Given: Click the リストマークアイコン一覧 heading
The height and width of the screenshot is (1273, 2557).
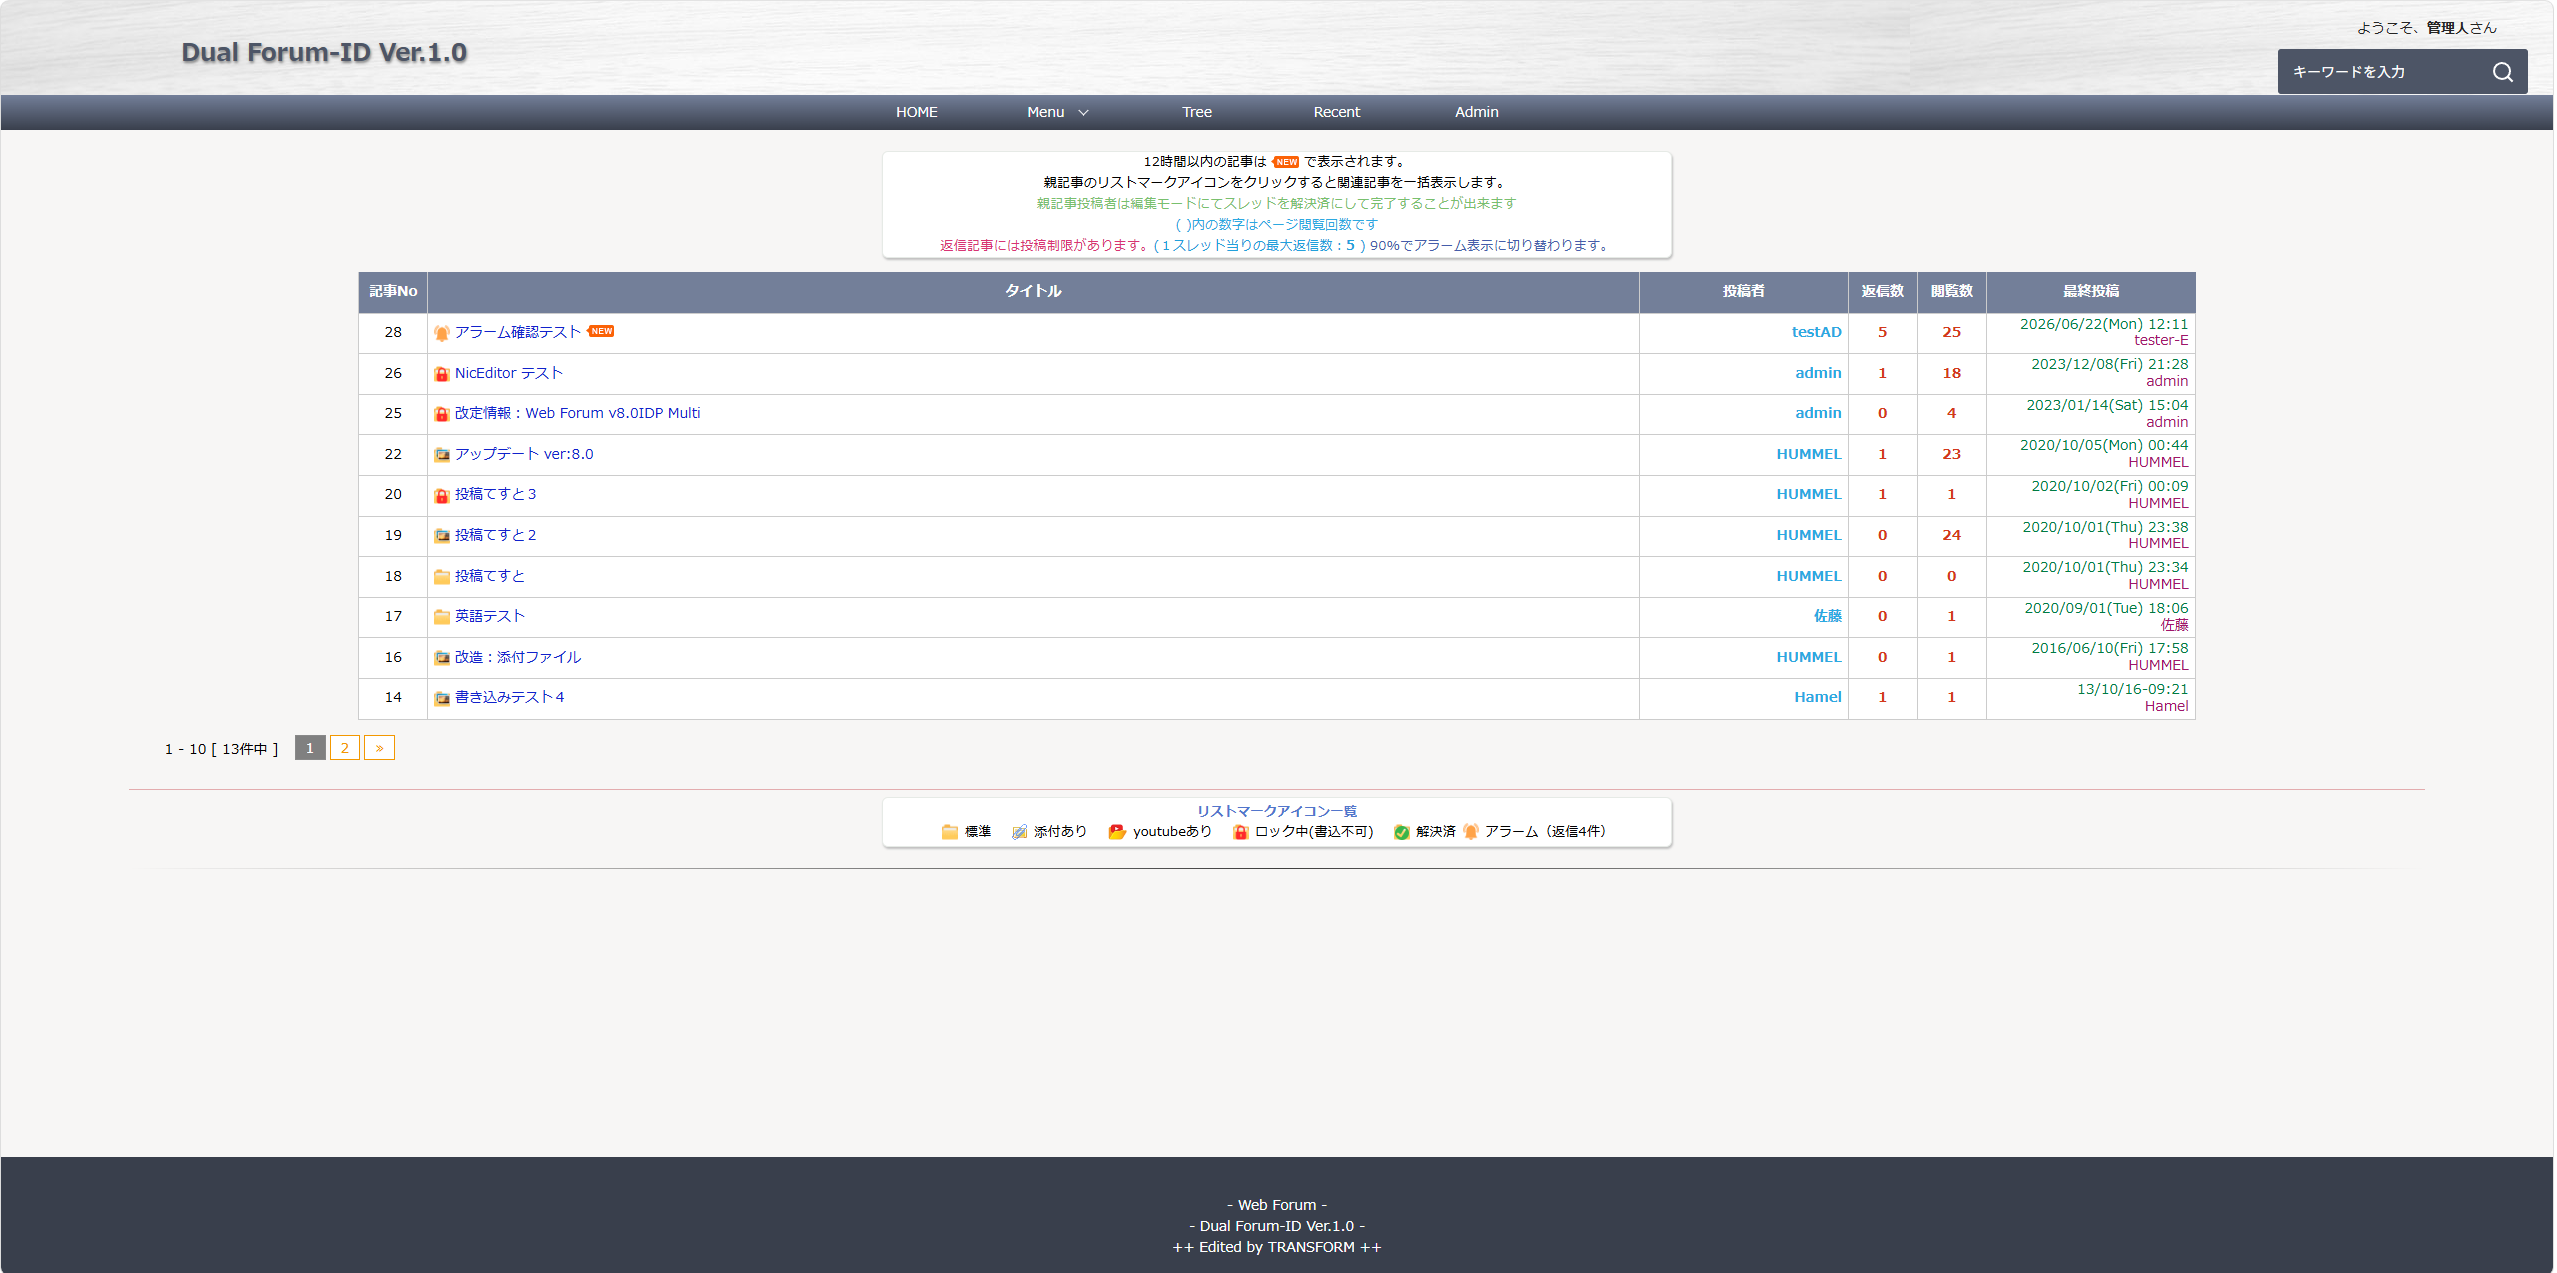Looking at the screenshot, I should pyautogui.click(x=1276, y=811).
